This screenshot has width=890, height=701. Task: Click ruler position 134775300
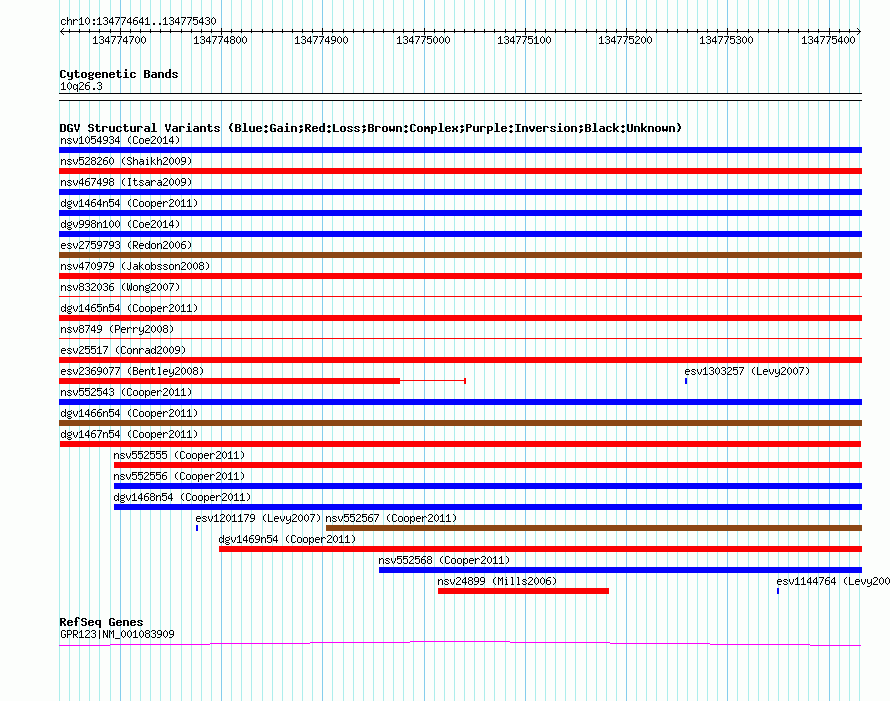pos(727,40)
